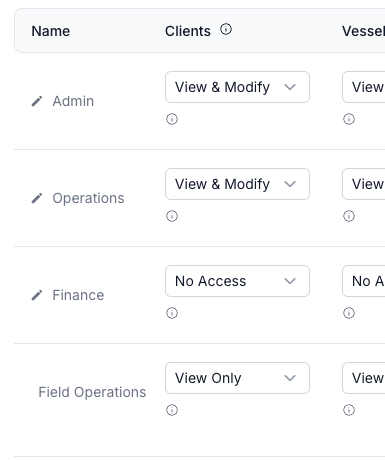Click the info icon next to Clients header
The width and height of the screenshot is (385, 461).
pyautogui.click(x=226, y=29)
